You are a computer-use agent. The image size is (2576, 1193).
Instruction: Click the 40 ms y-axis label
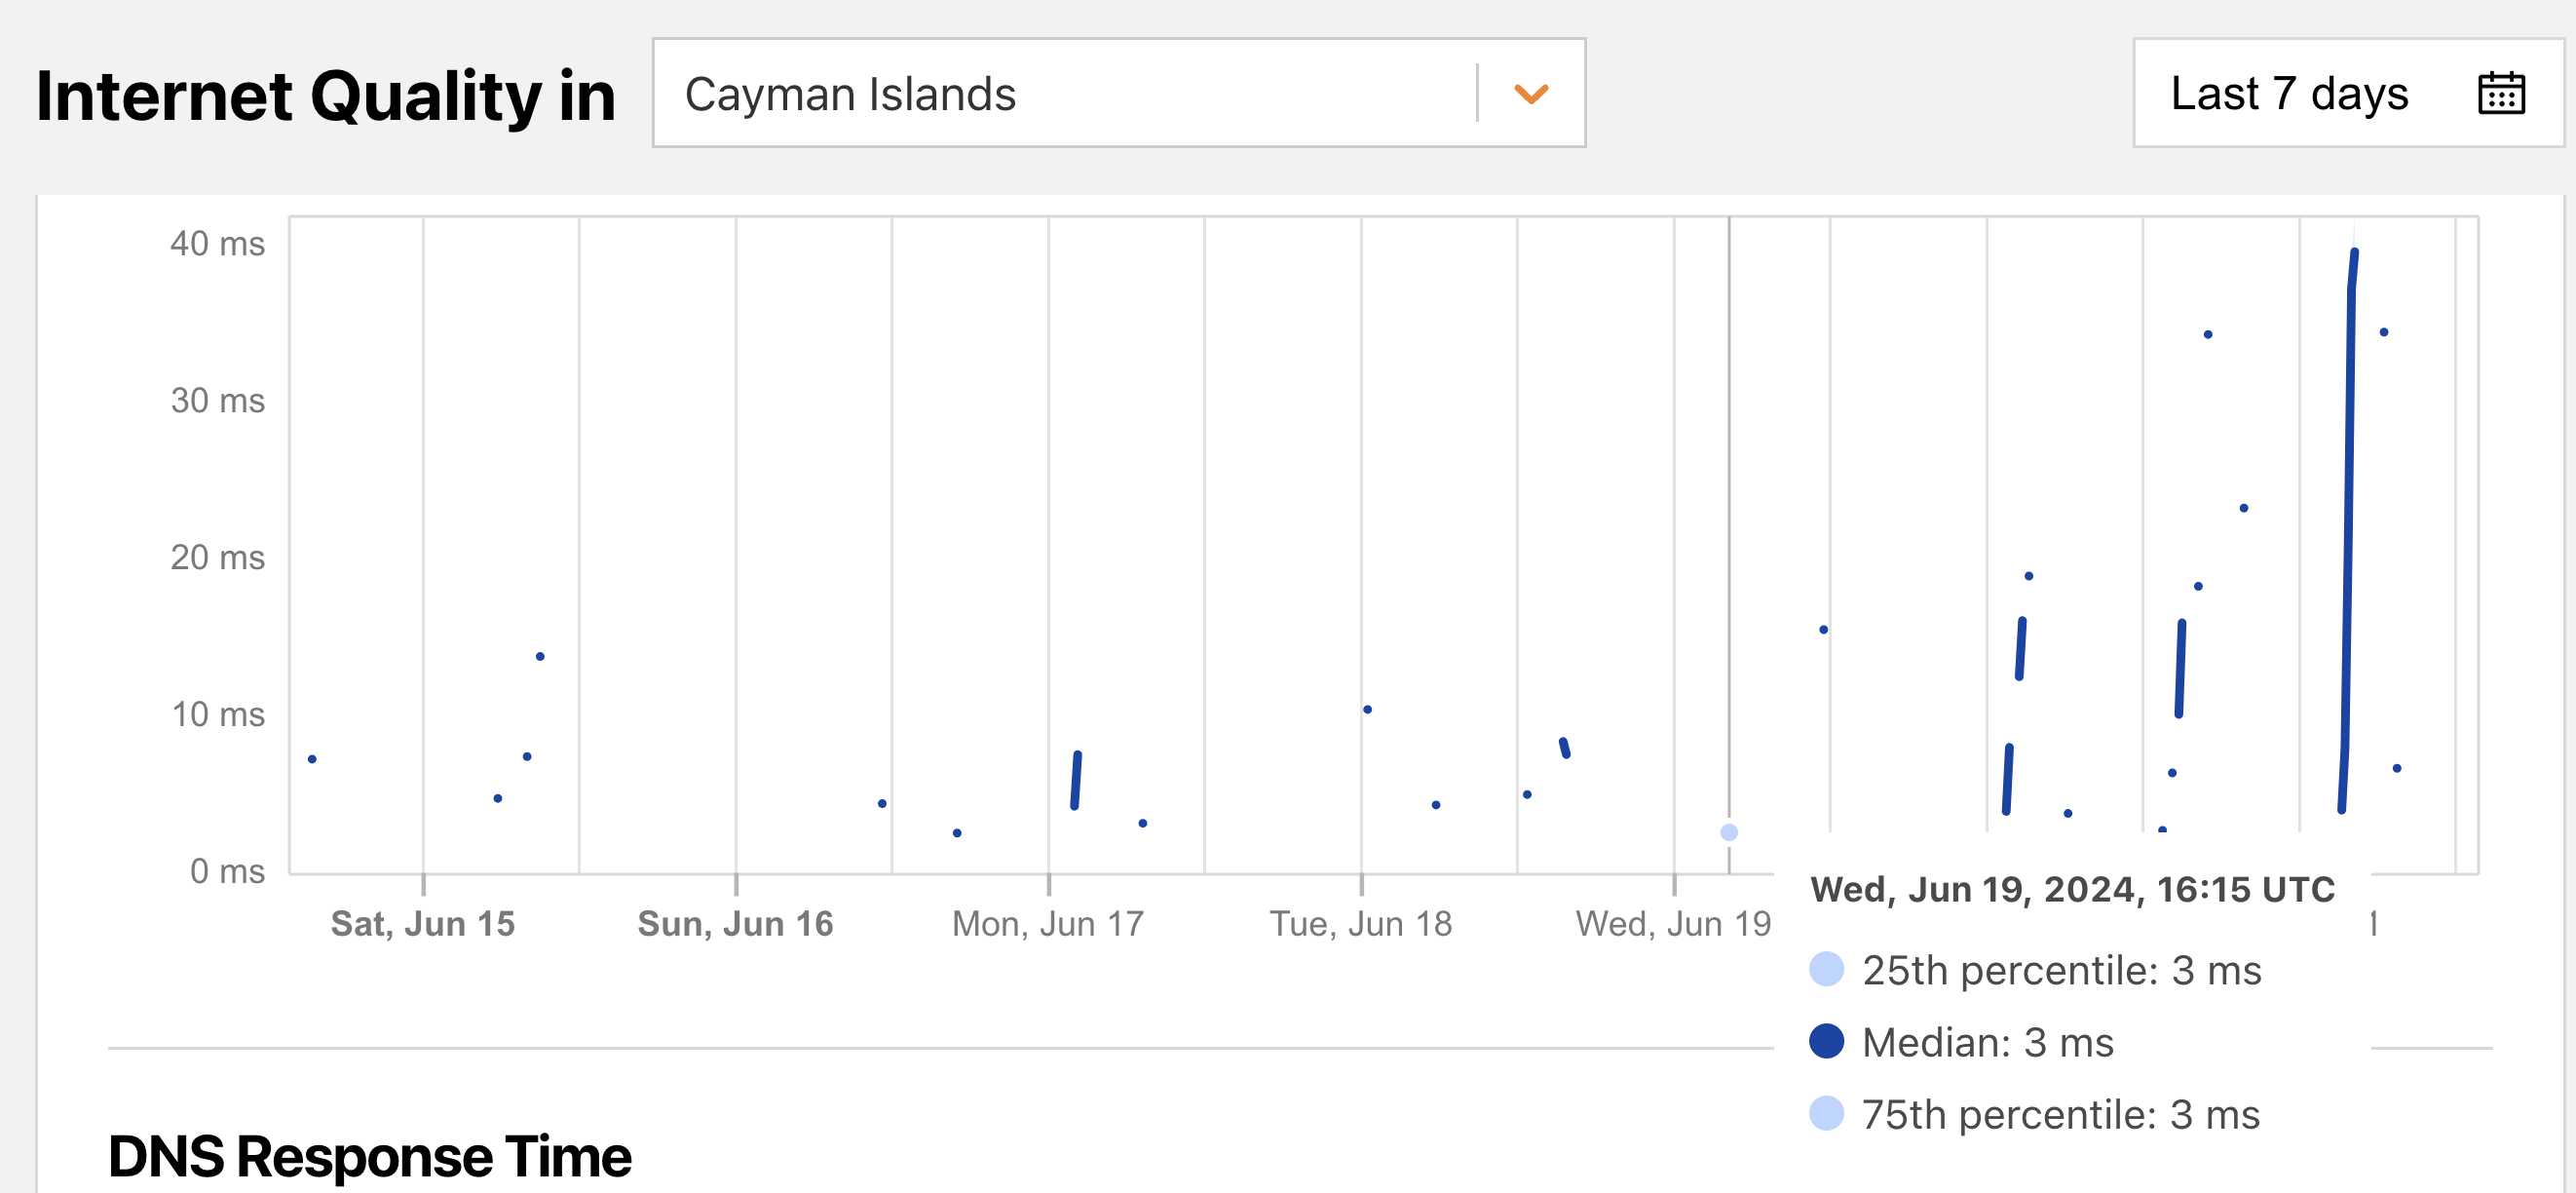tap(217, 244)
